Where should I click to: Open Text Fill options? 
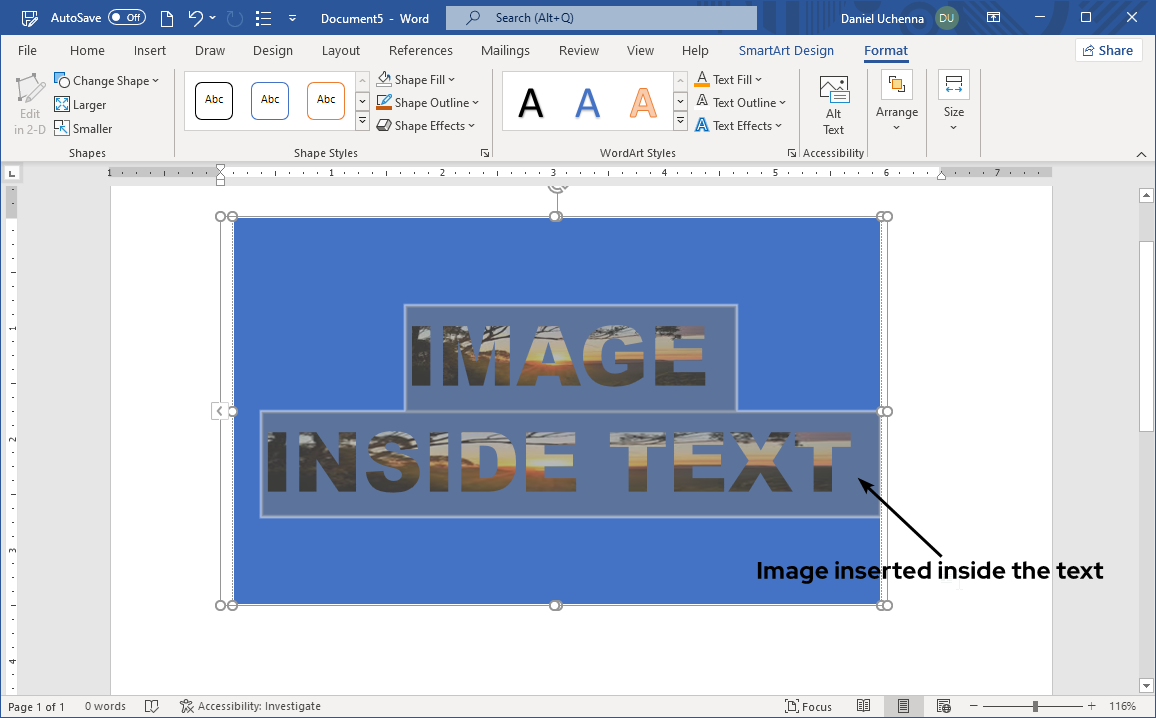coord(729,79)
